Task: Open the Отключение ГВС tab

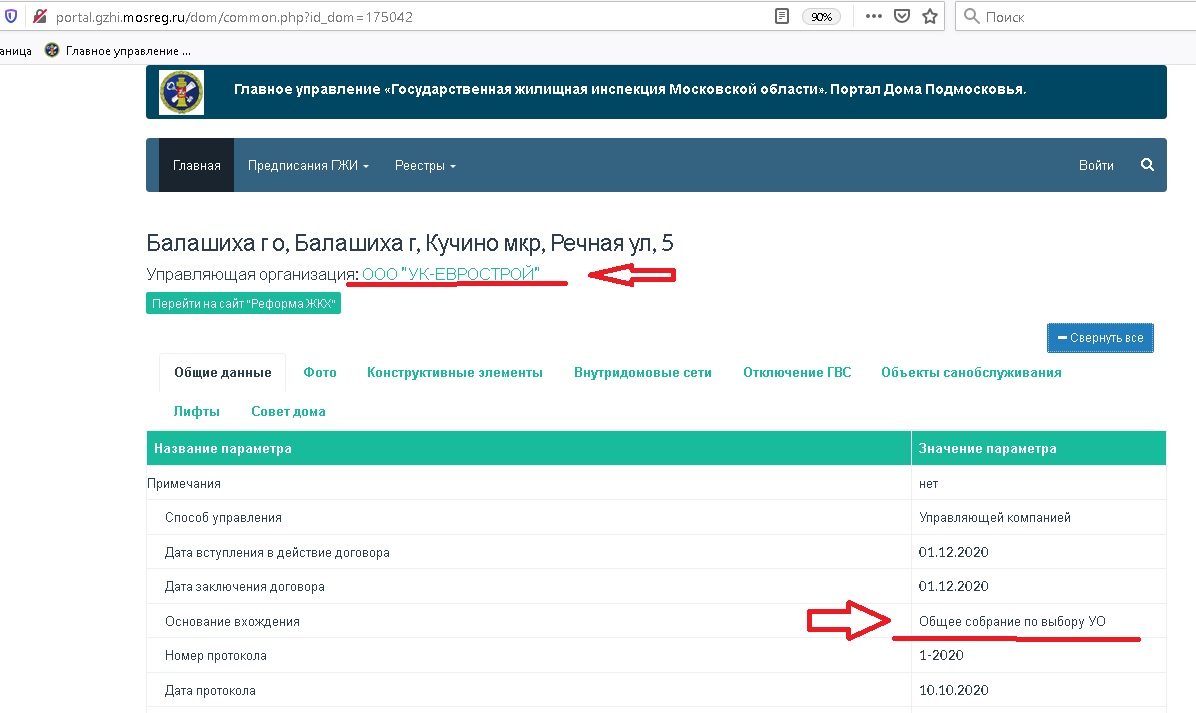Action: (x=797, y=373)
